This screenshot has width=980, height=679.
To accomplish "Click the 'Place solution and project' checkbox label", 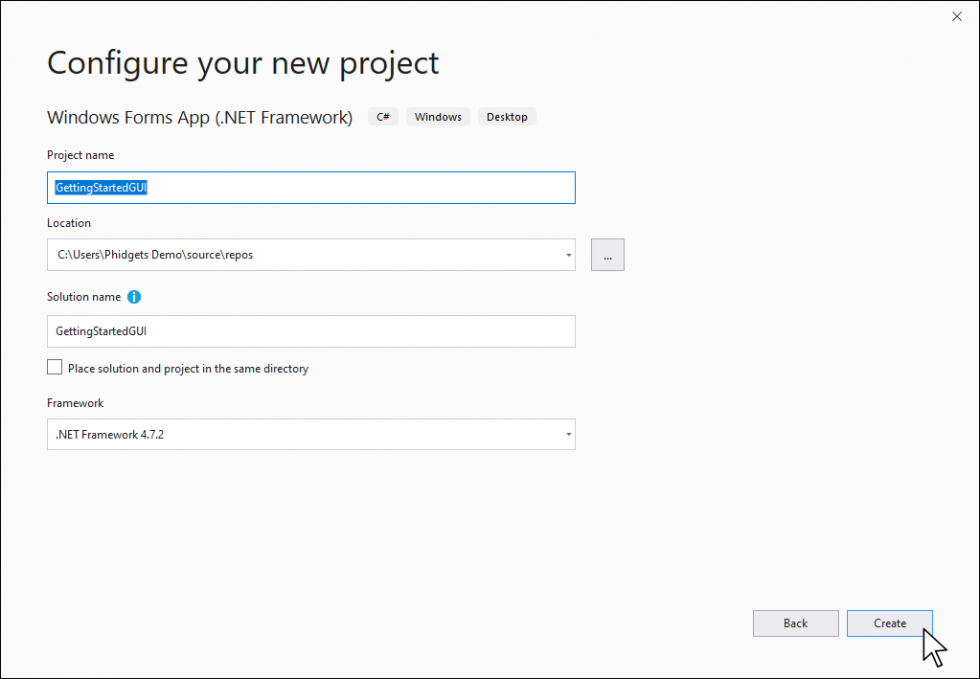I will [x=188, y=369].
